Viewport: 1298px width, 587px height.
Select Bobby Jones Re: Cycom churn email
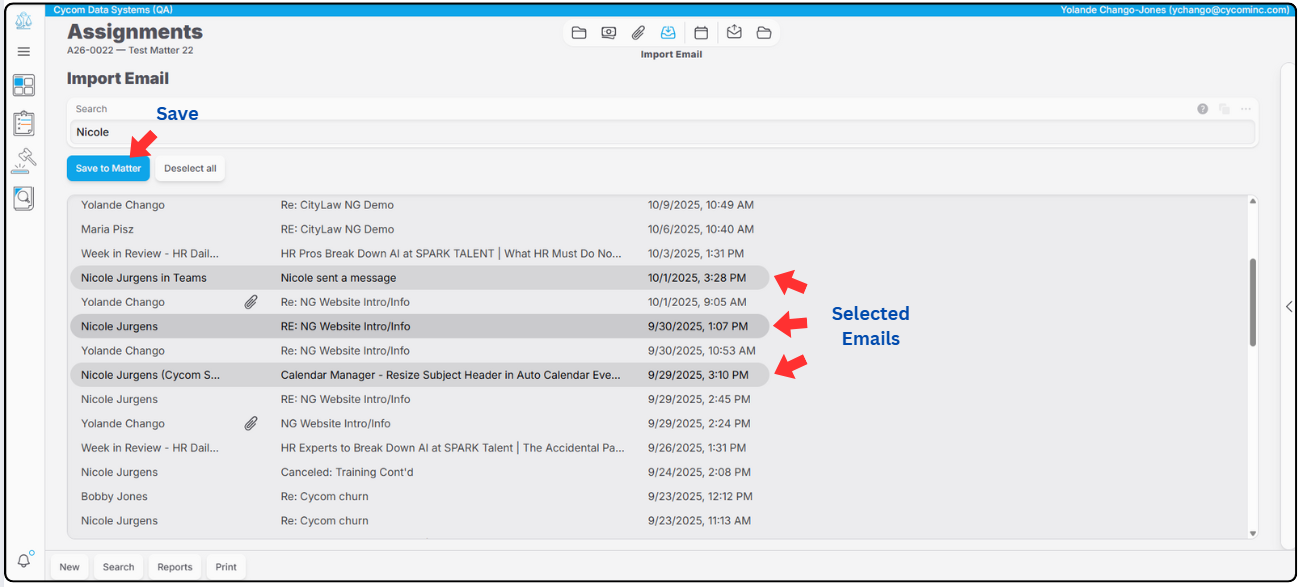(x=420, y=496)
